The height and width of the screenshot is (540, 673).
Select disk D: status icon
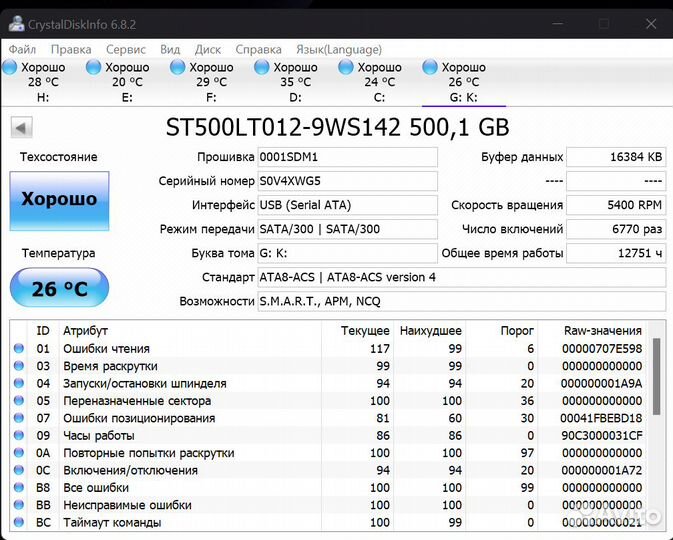click(x=262, y=67)
